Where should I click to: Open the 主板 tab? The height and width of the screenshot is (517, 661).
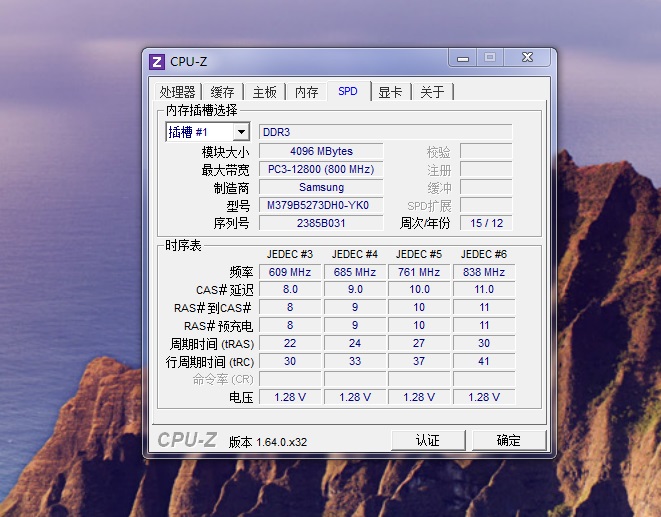point(265,92)
